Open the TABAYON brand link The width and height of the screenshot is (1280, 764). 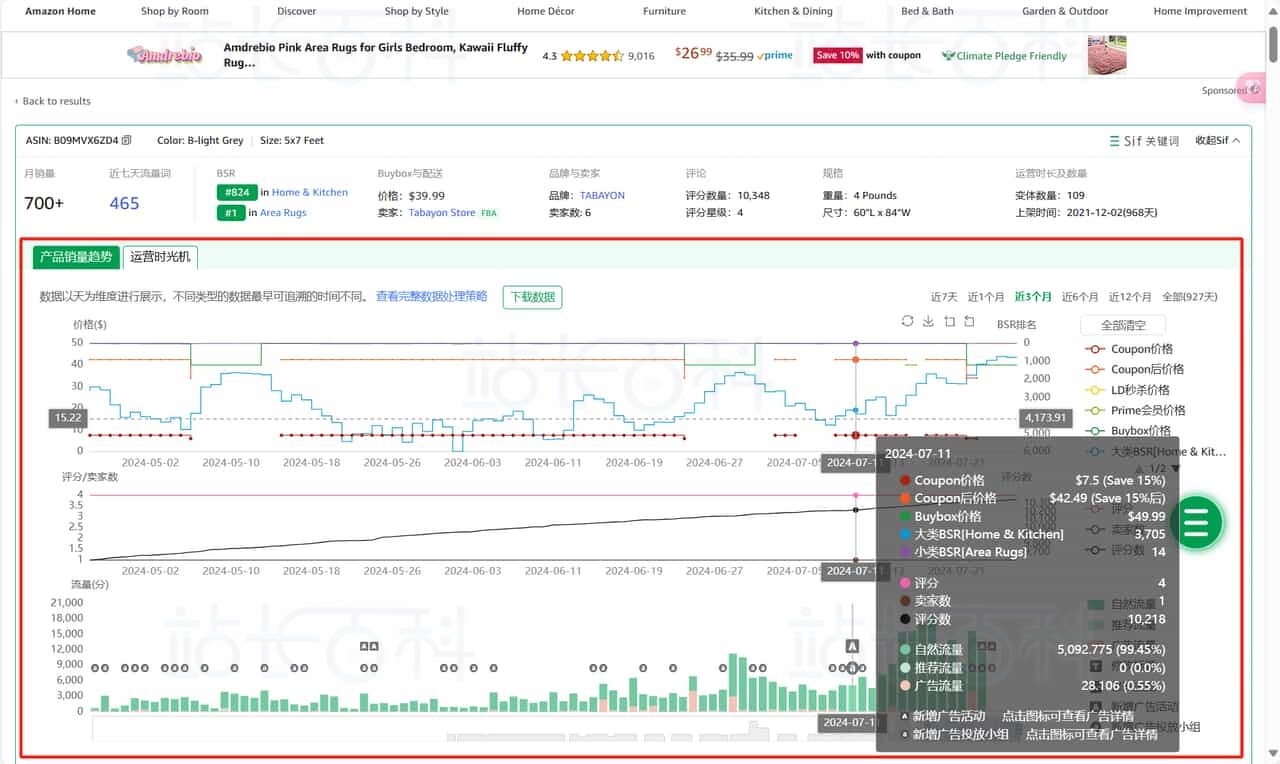coord(602,196)
